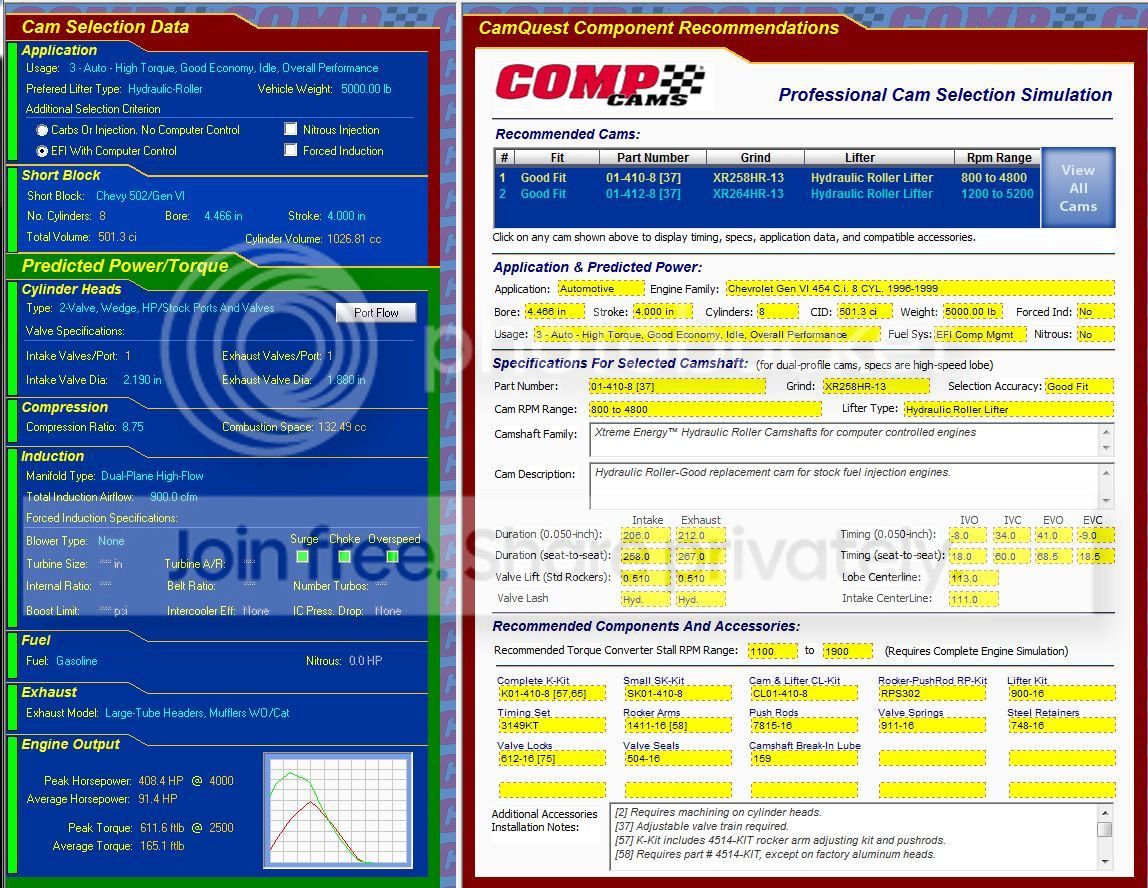Click the Blower Type None value
Viewport: 1148px width, 888px height.
[x=111, y=541]
